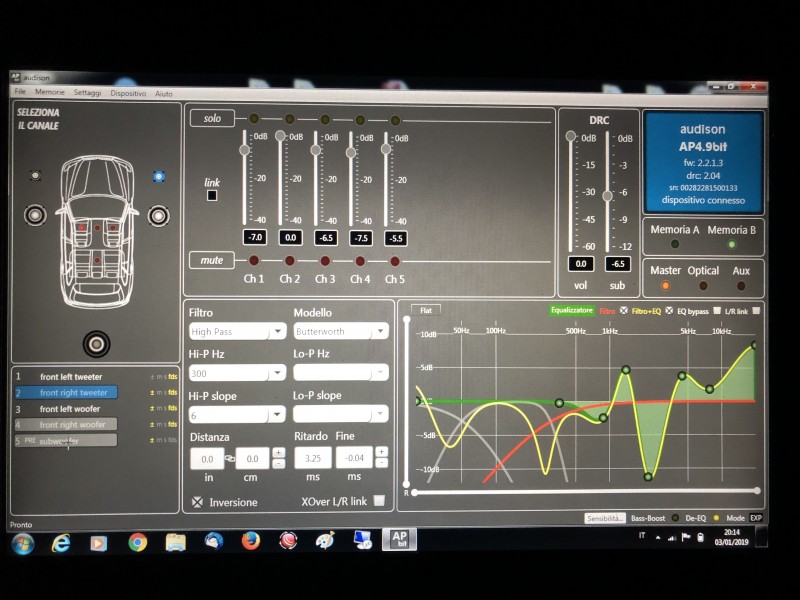Toggle the channel link checkbox
Viewport: 800px width, 600px height.
pos(212,195)
